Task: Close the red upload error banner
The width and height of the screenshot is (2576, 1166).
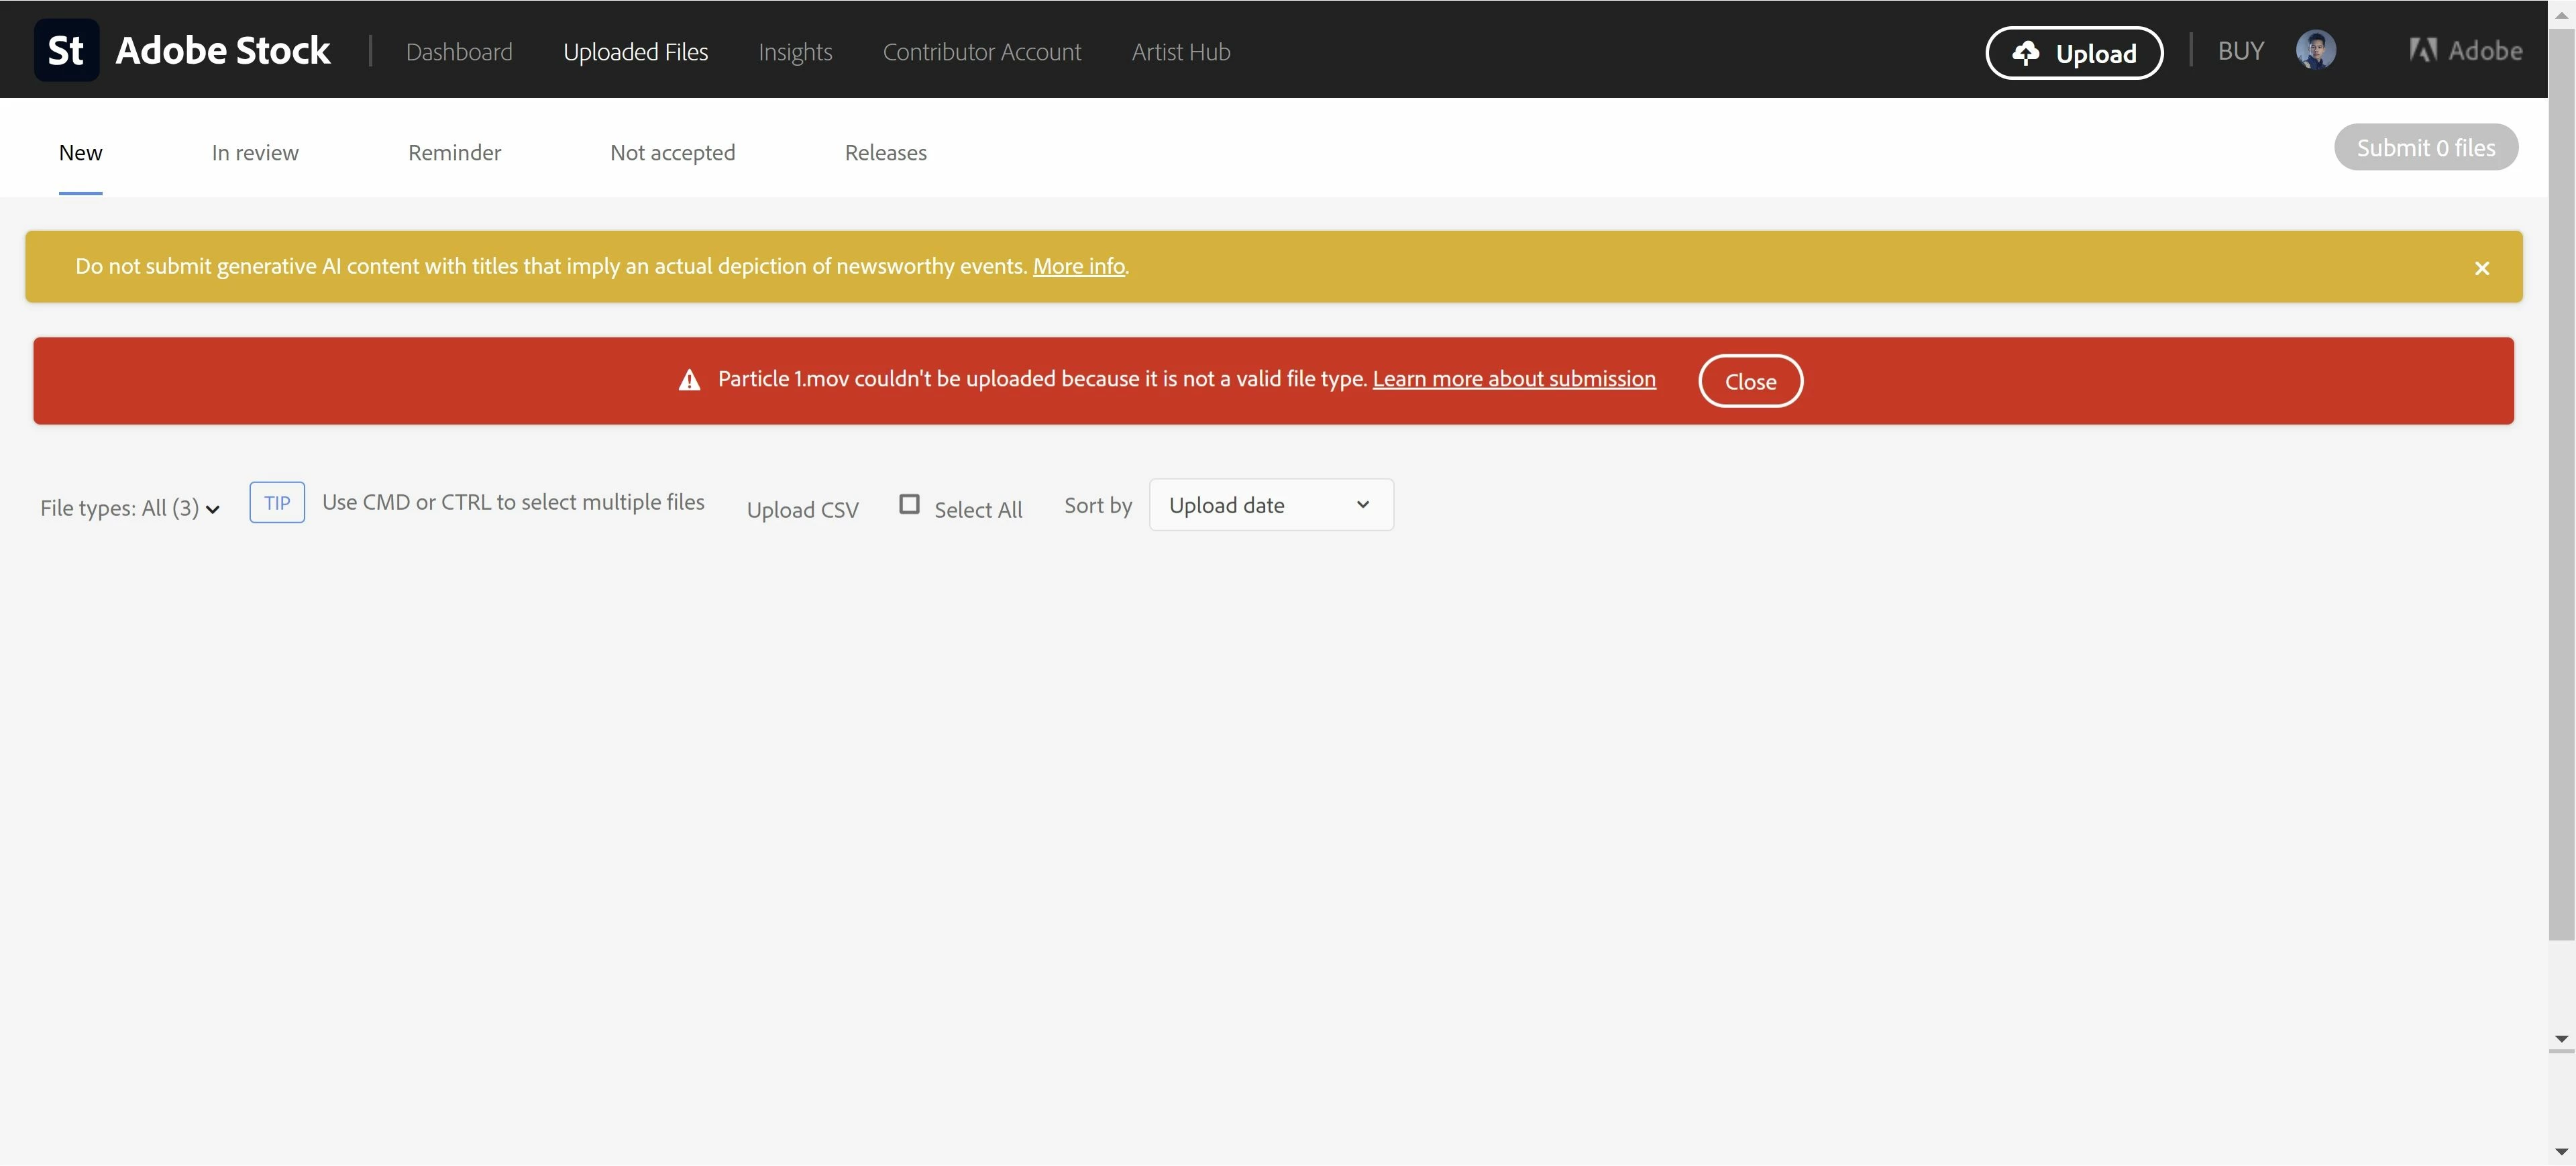Action: pos(1750,381)
